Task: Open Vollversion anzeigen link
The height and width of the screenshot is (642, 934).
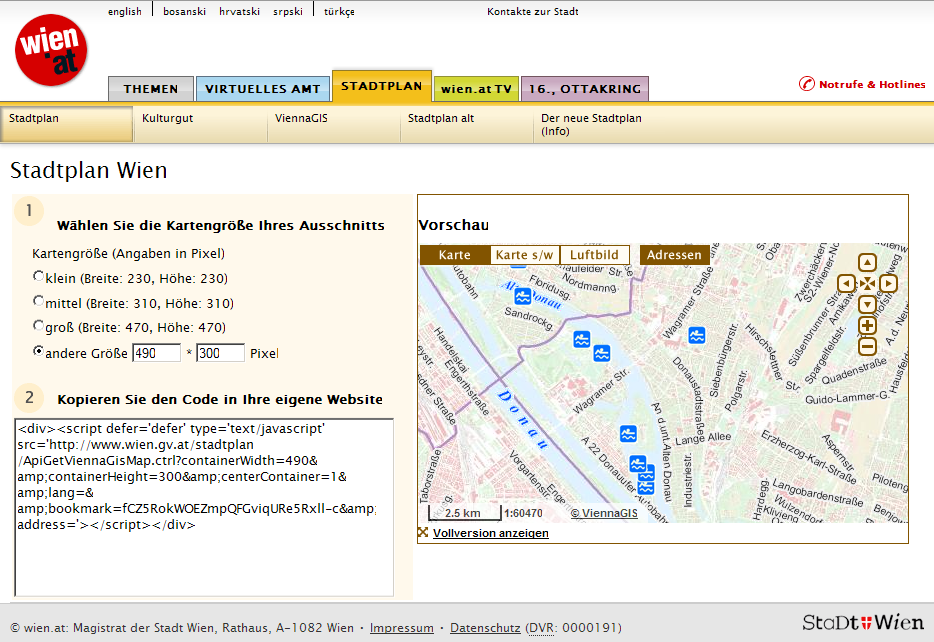Action: coord(490,534)
